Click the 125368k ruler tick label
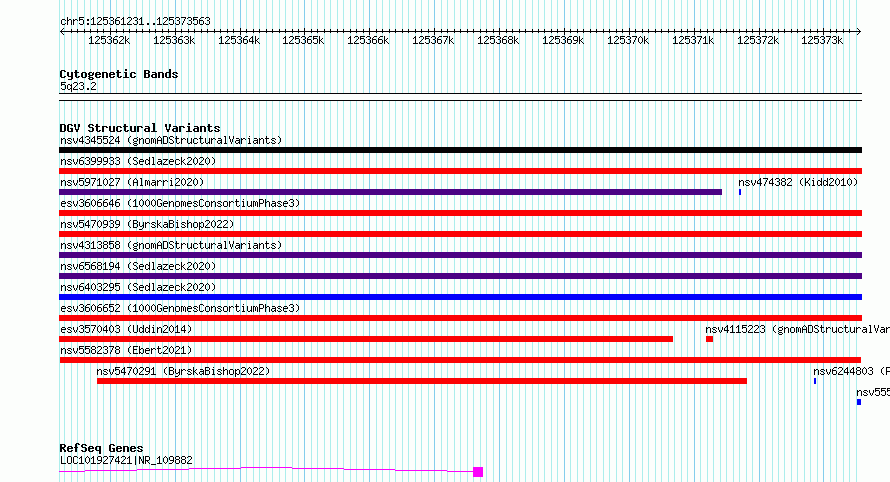890x482 pixels. pos(498,41)
